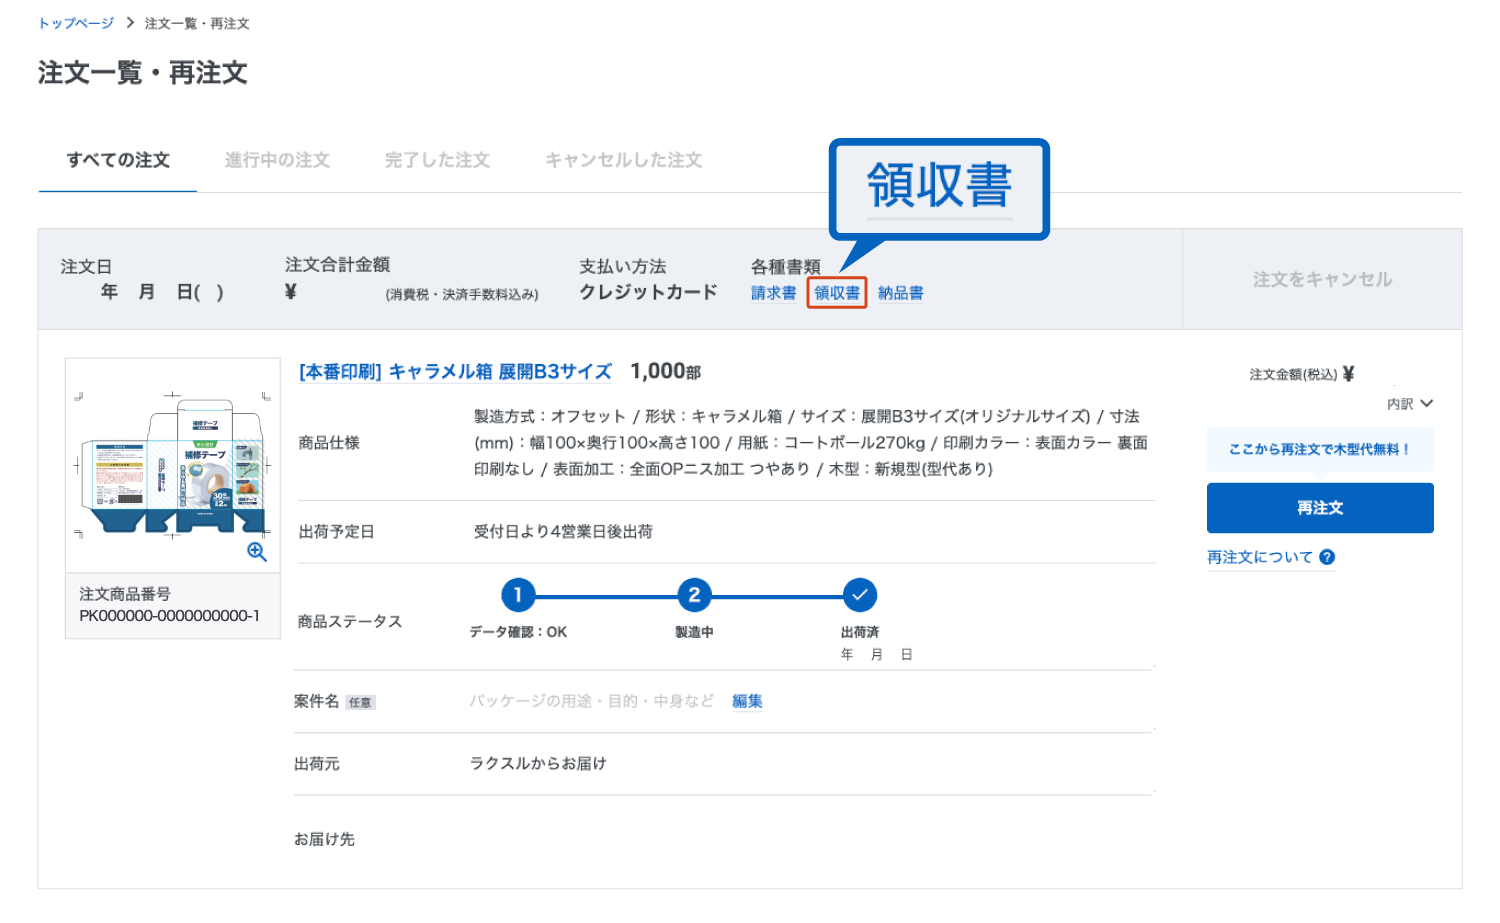Click the blue 再注文 button
This screenshot has width=1500, height=923.
point(1320,508)
